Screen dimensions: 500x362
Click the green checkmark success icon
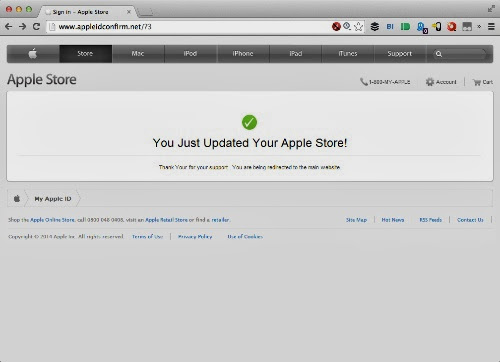249,122
